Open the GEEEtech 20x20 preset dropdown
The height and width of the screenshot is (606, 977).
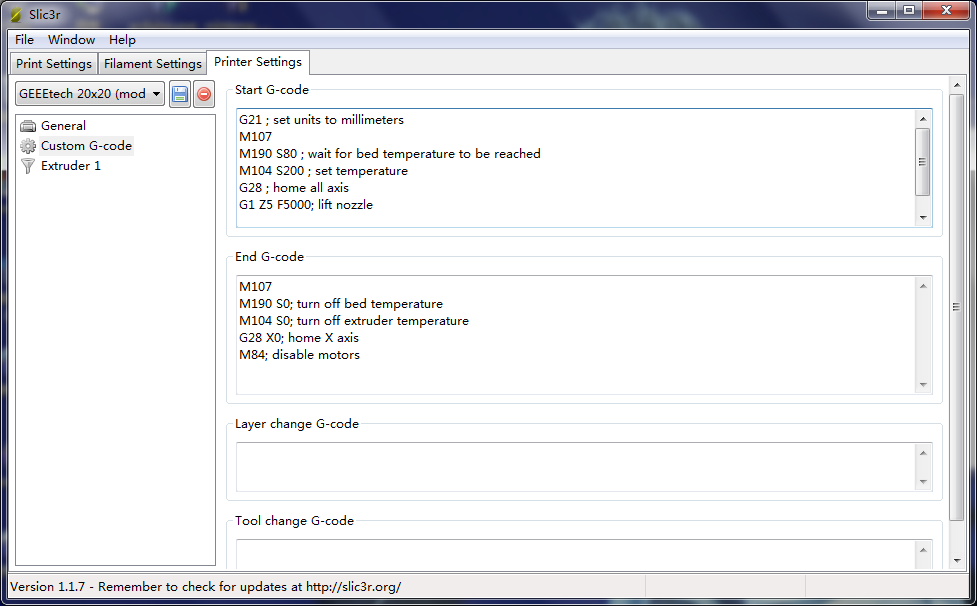pos(90,93)
